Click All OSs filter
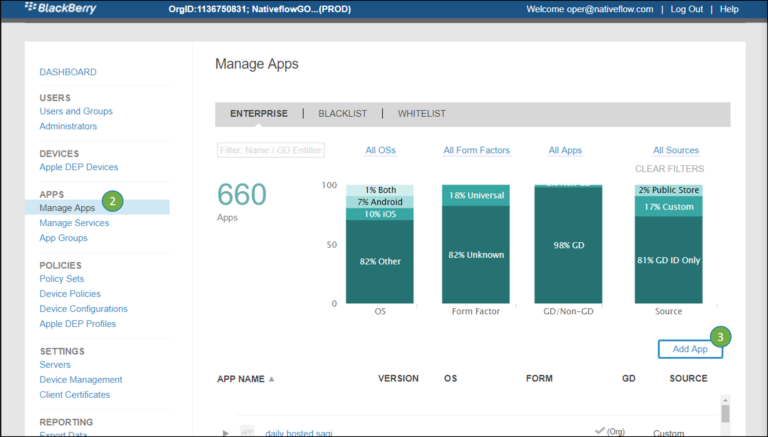The height and width of the screenshot is (437, 768). (381, 150)
